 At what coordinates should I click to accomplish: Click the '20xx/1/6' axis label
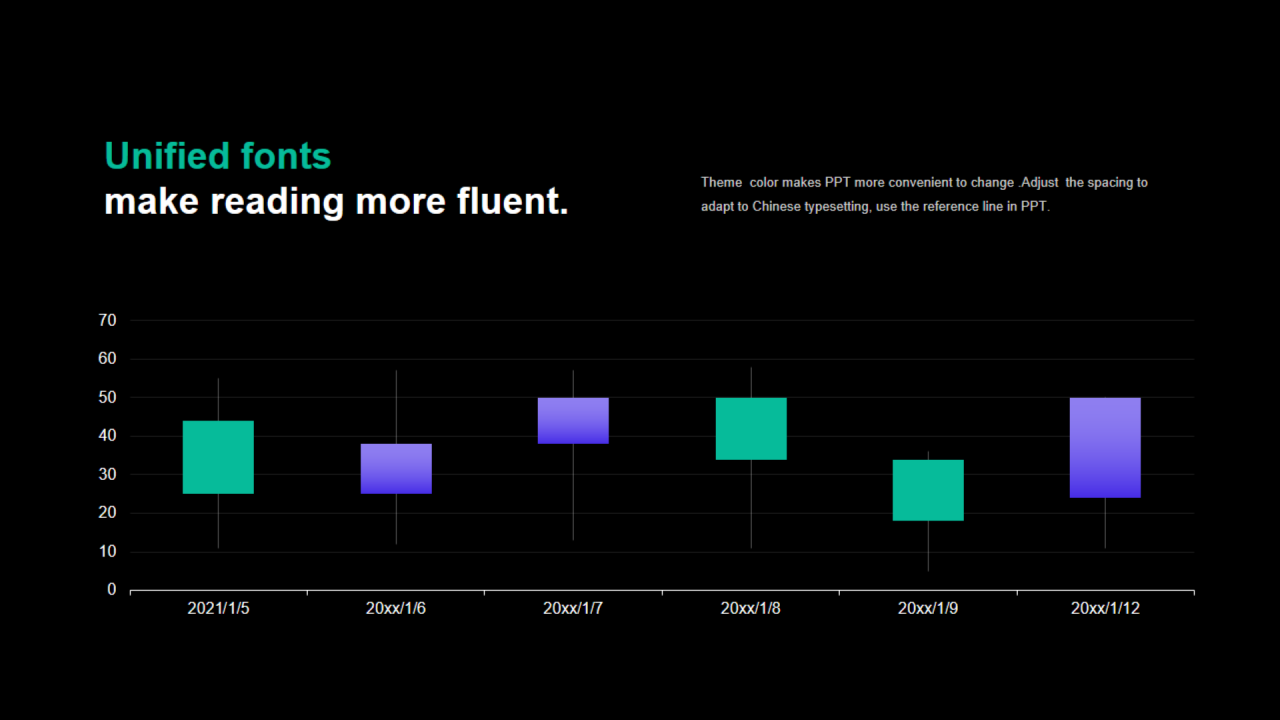[396, 608]
